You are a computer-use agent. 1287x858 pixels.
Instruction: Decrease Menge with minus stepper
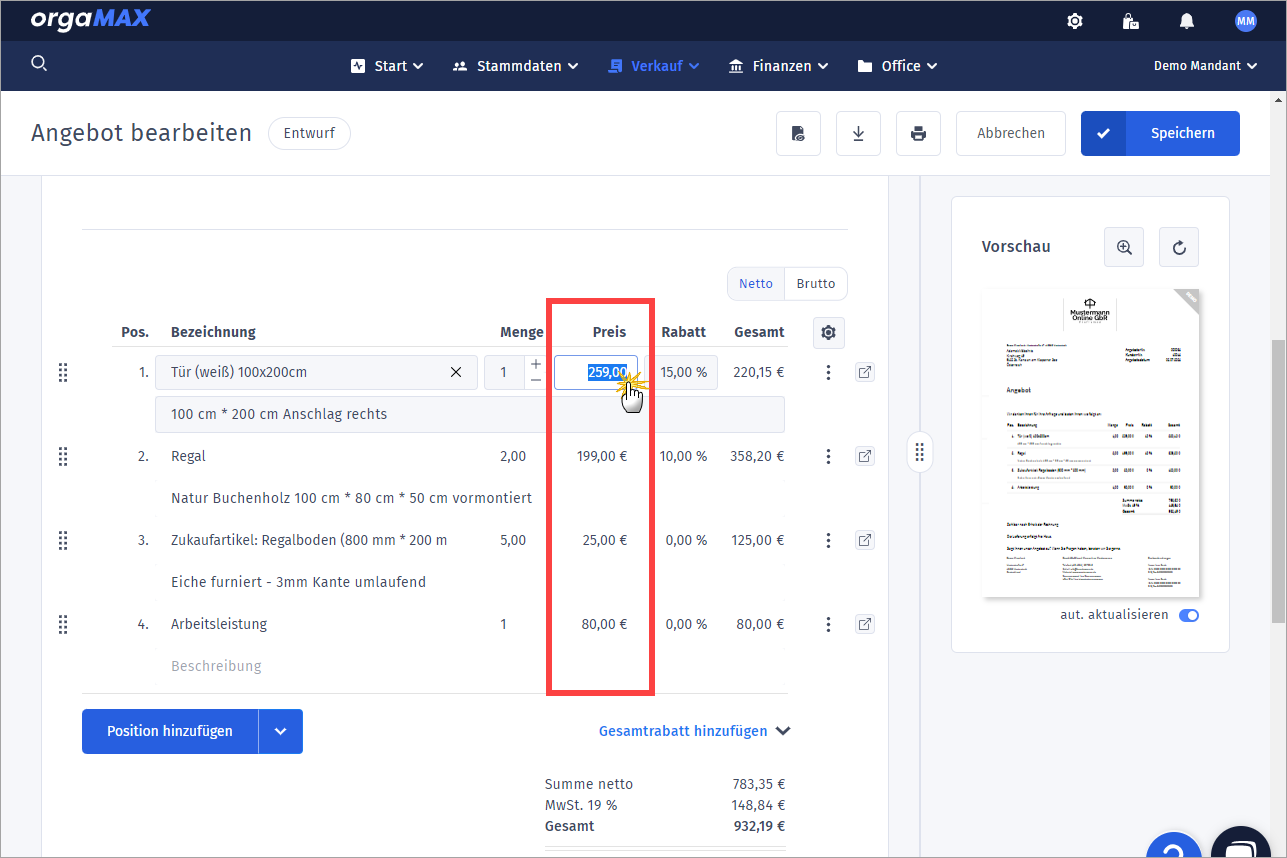[x=536, y=381]
